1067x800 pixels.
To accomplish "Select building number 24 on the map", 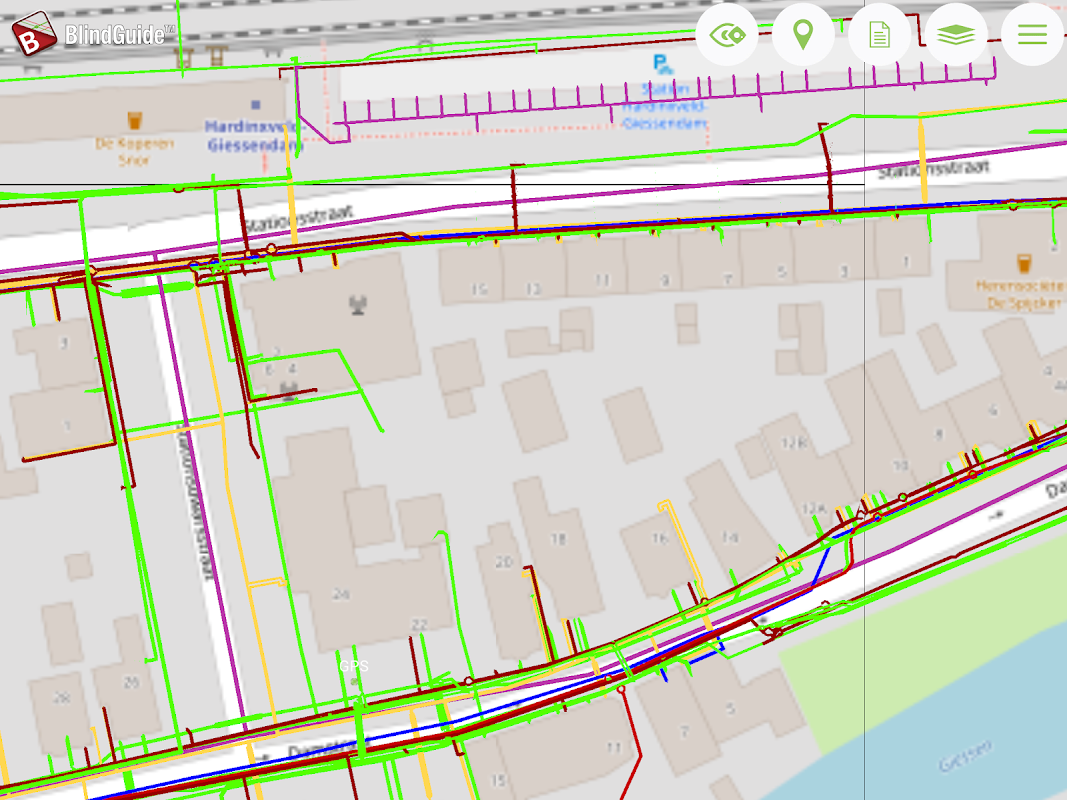I will point(341,594).
